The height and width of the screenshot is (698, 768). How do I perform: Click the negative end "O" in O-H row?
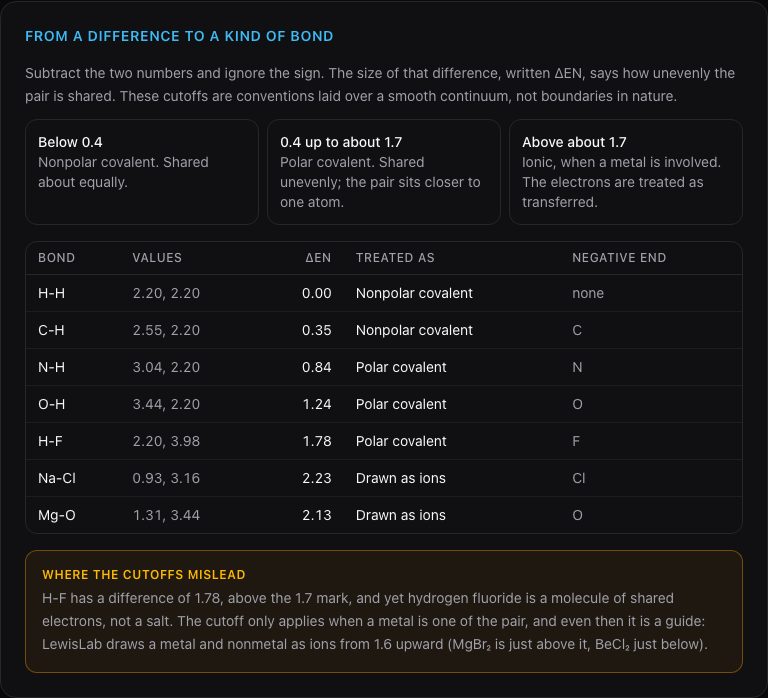577,404
